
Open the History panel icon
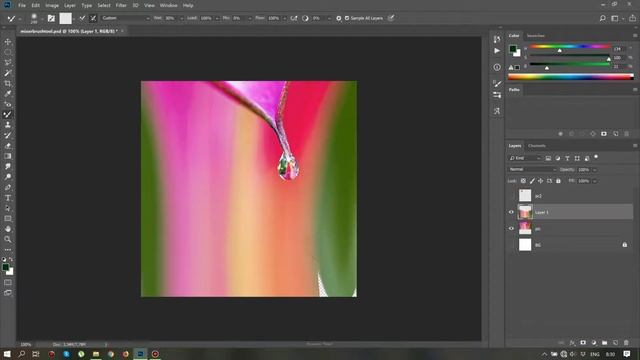(497, 39)
